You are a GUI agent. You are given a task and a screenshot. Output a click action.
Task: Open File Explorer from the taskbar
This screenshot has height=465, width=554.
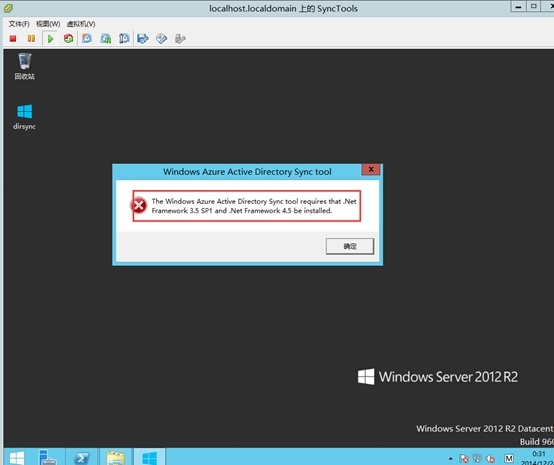(116, 458)
